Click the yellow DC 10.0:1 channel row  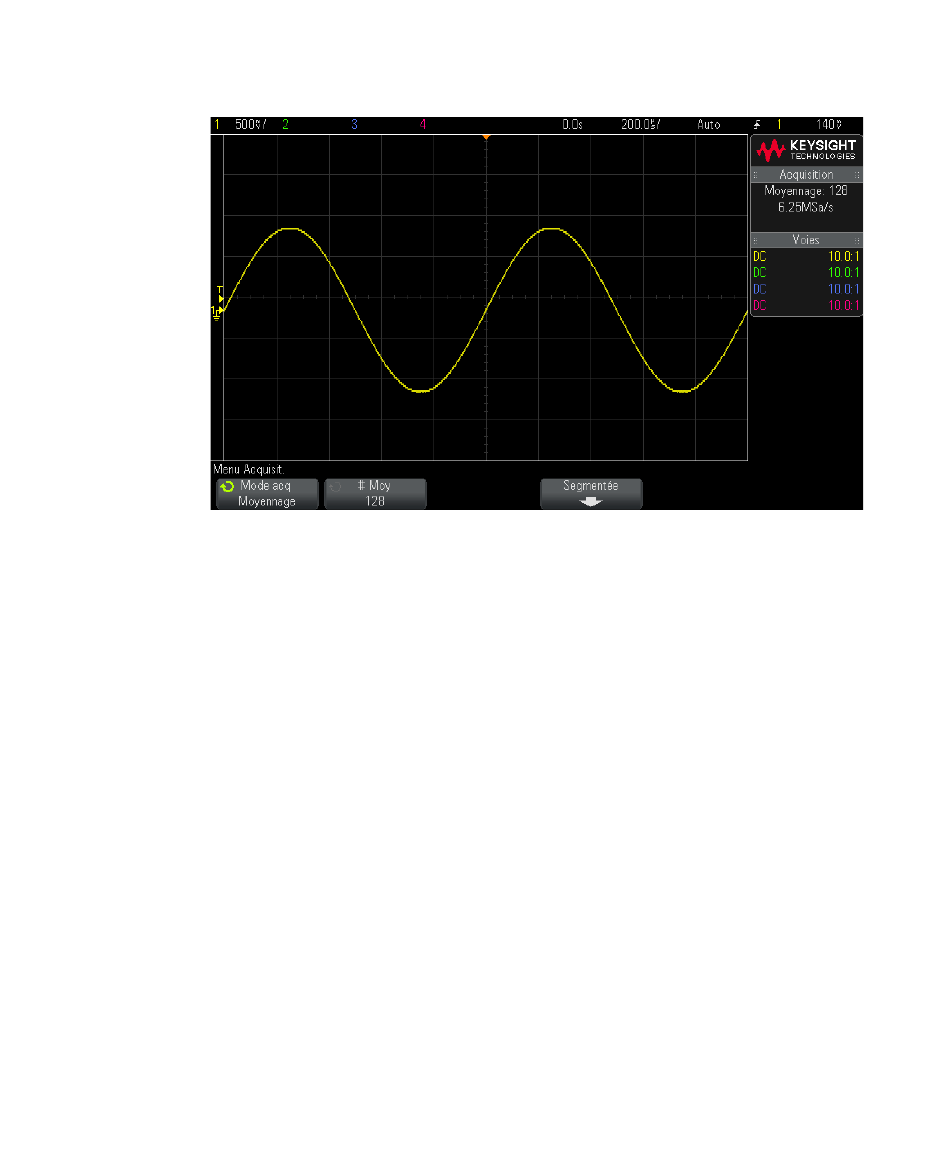(806, 256)
